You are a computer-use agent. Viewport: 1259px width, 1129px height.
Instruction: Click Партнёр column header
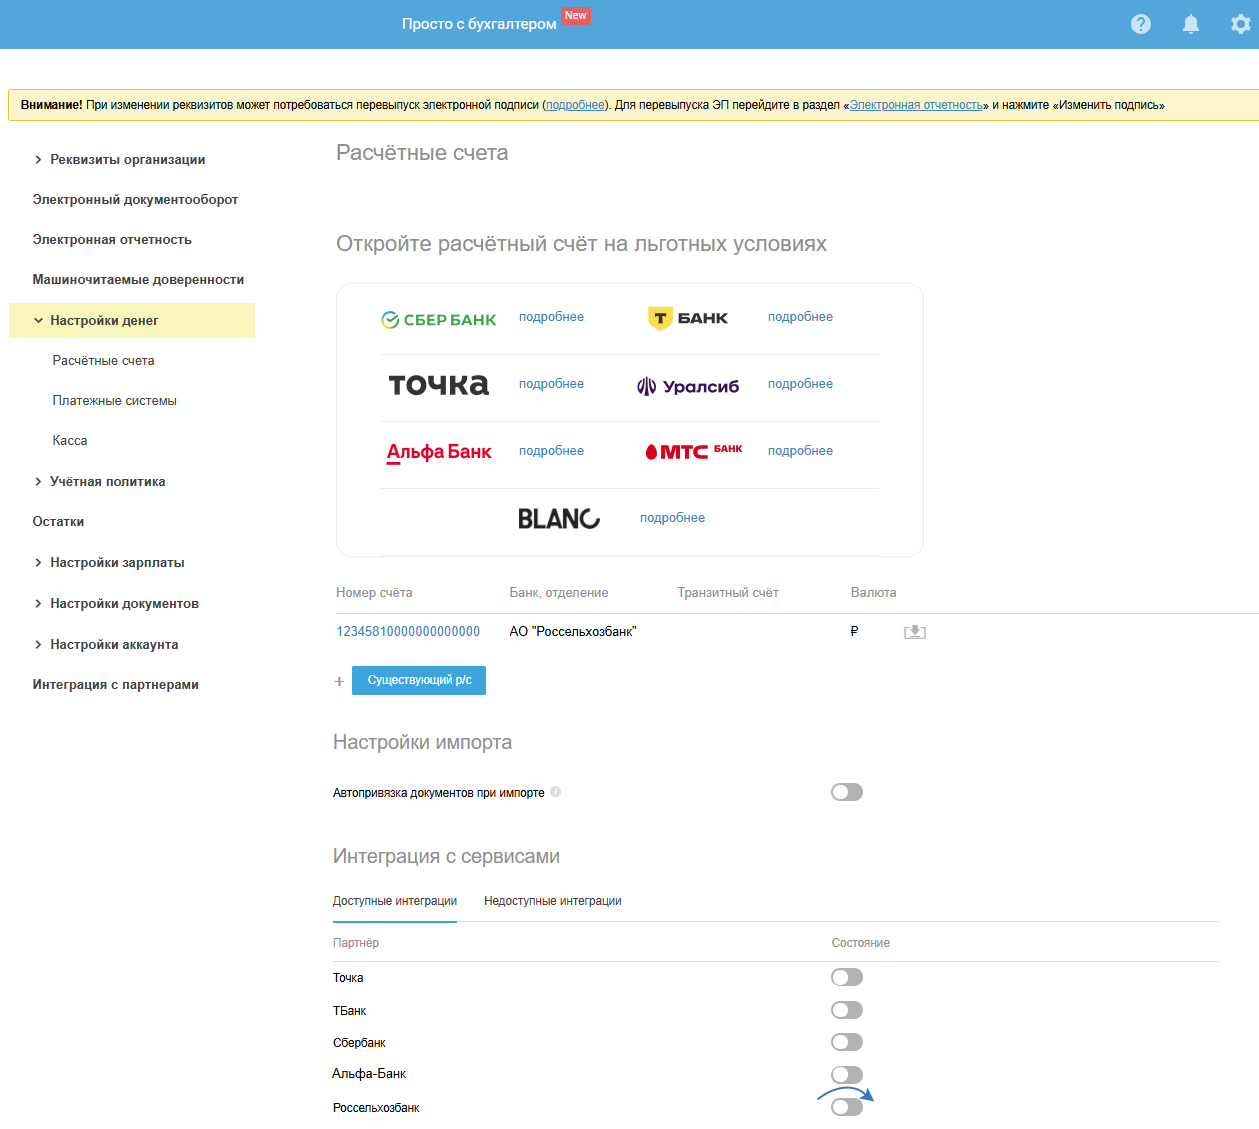pyautogui.click(x=356, y=943)
